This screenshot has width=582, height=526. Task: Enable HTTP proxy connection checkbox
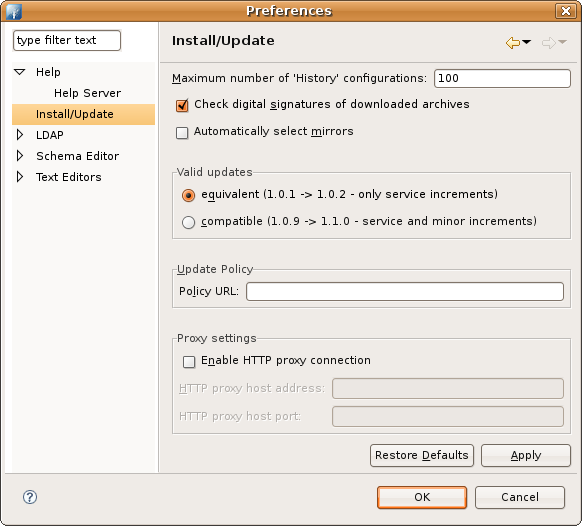click(x=189, y=362)
